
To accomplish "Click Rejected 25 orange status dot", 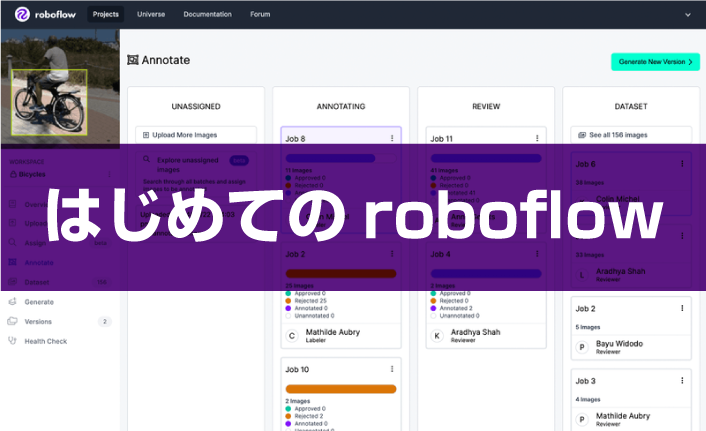I will (288, 301).
